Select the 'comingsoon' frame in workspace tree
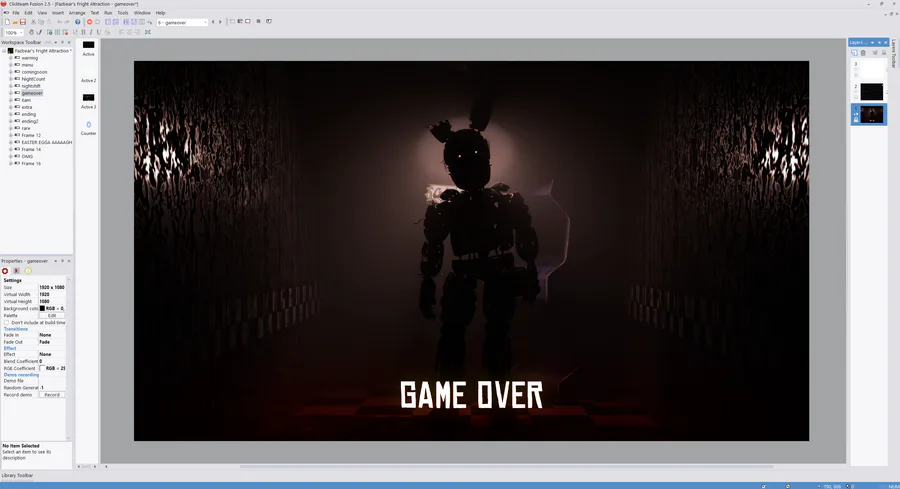Screen dimensions: 900x489 coord(34,72)
